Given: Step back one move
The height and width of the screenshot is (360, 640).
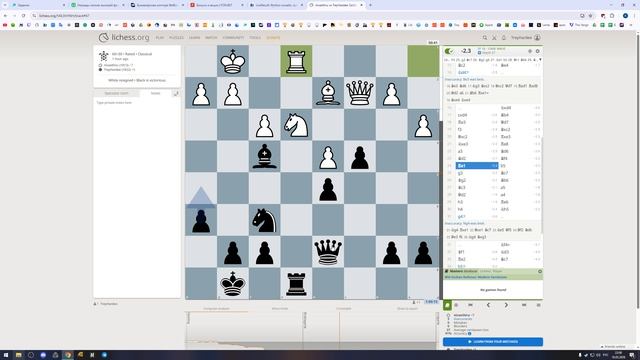Looking at the screenshot, I should (488, 305).
